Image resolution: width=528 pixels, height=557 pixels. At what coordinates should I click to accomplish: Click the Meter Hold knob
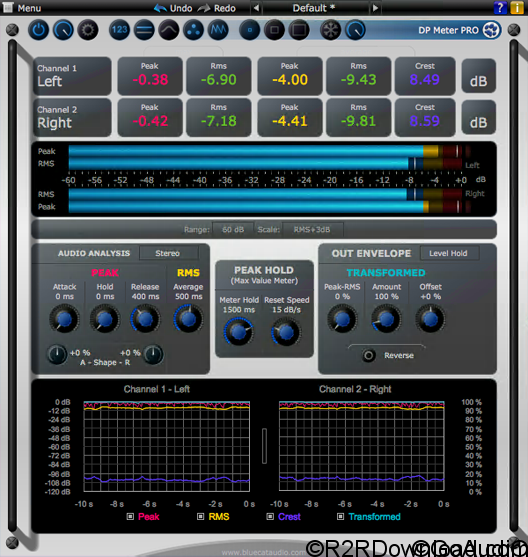point(238,332)
